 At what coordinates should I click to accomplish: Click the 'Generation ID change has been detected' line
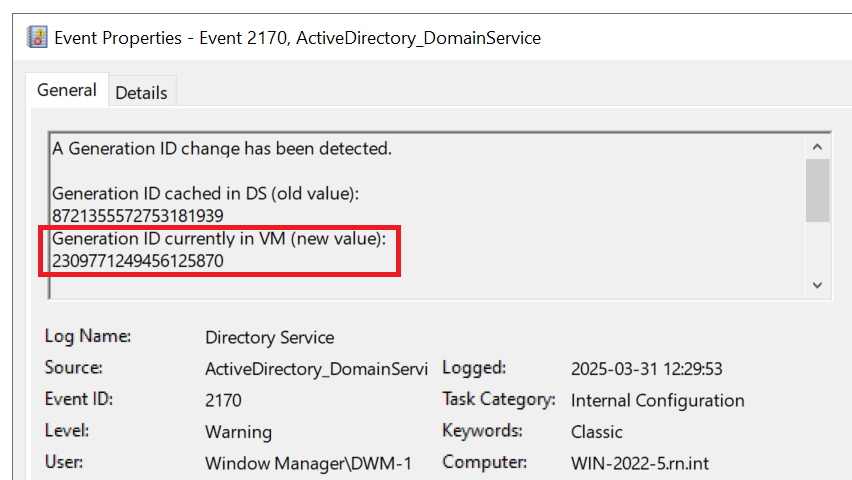222,148
